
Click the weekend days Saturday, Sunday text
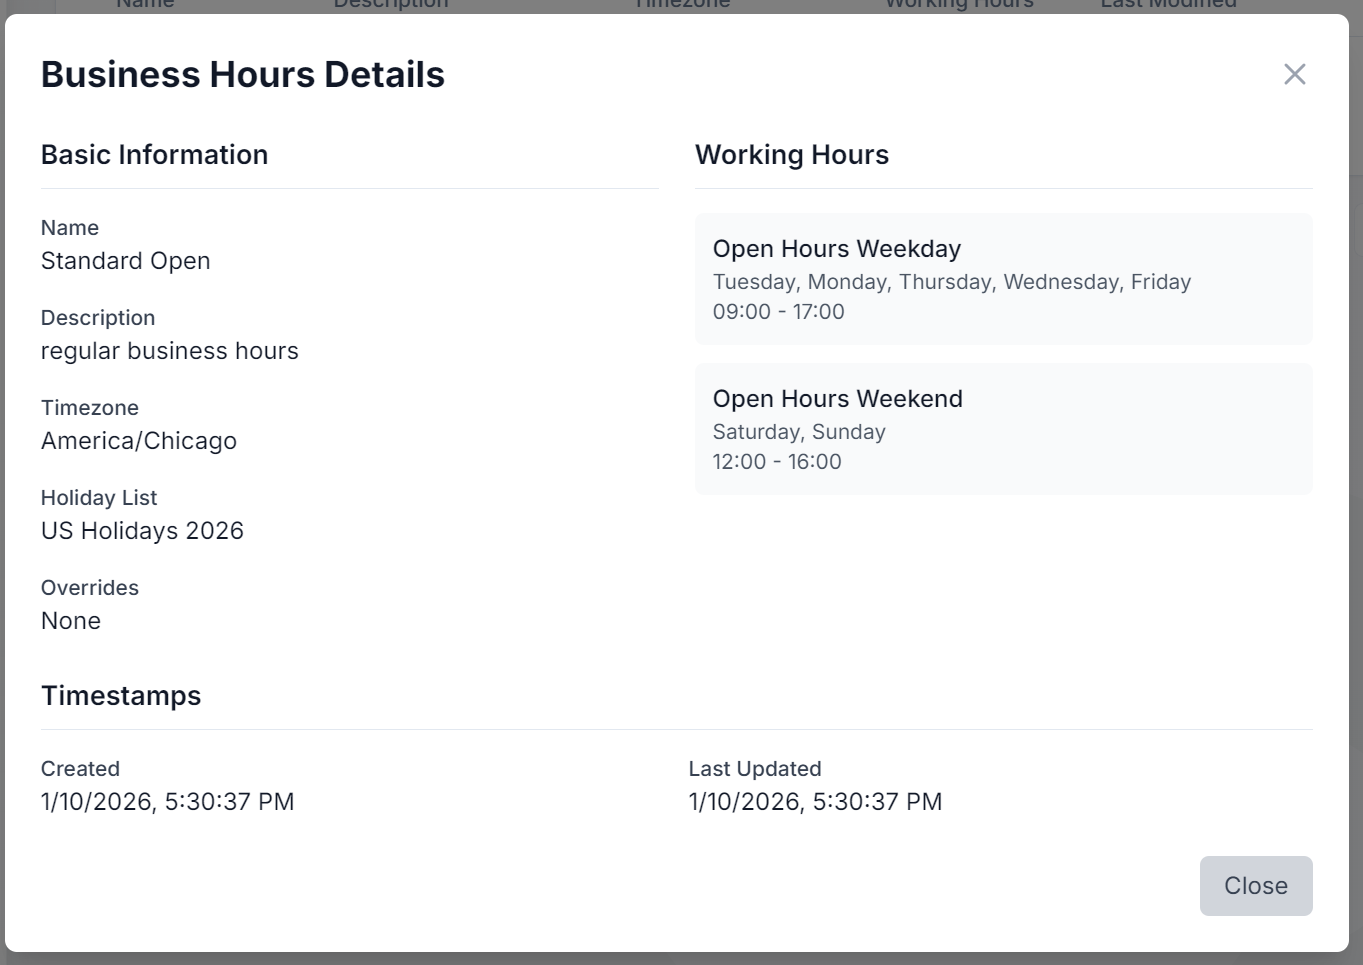(799, 431)
